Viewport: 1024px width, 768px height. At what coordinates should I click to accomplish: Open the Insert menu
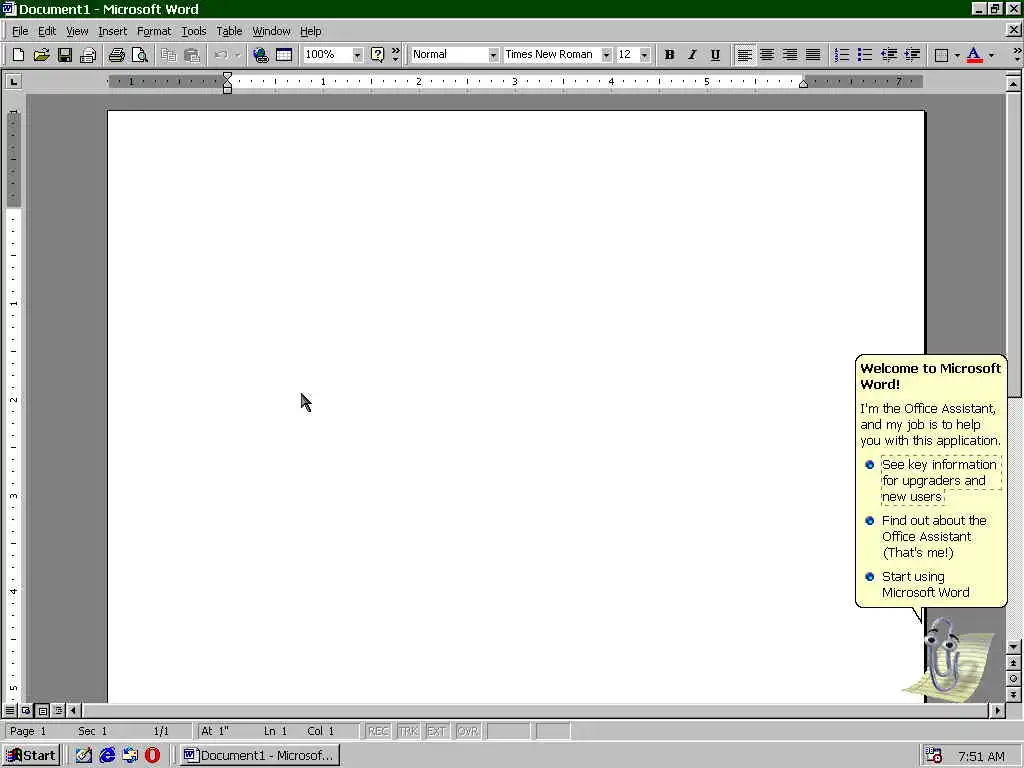click(x=112, y=31)
